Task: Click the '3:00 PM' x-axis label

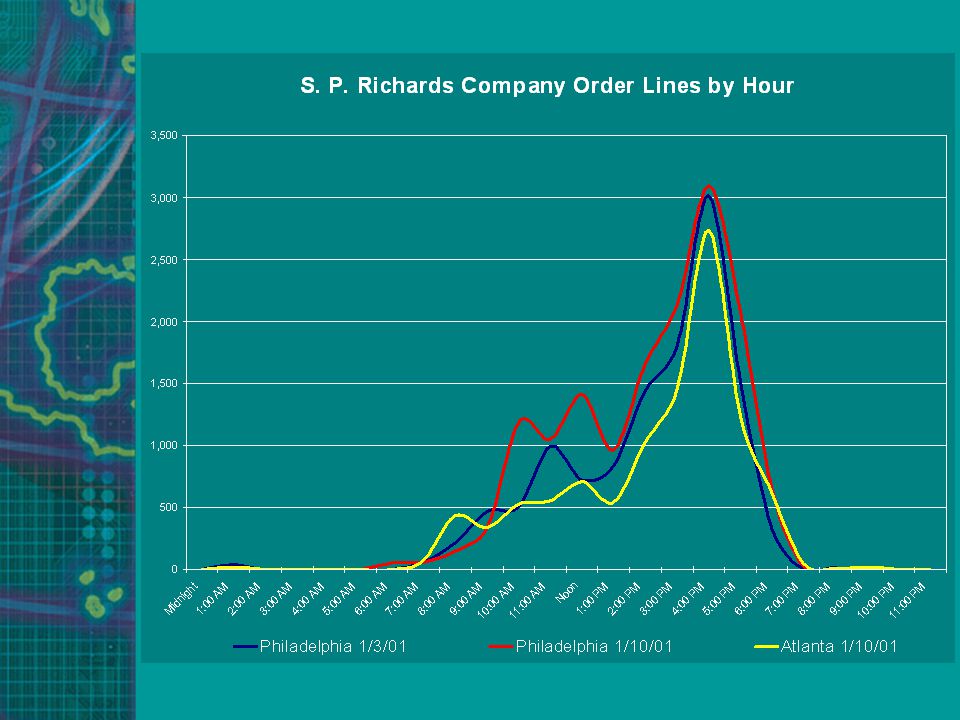Action: tap(656, 598)
